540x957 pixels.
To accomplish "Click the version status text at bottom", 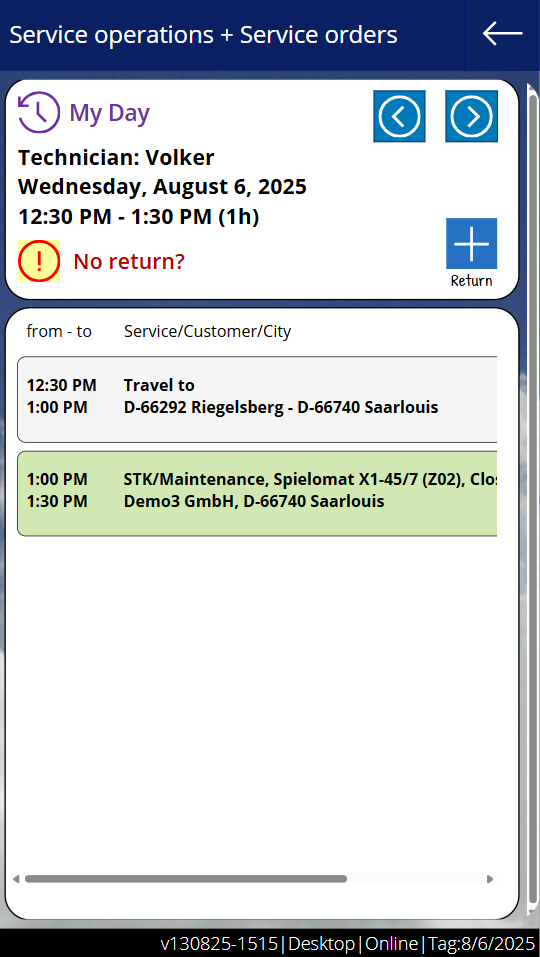I will coord(347,944).
